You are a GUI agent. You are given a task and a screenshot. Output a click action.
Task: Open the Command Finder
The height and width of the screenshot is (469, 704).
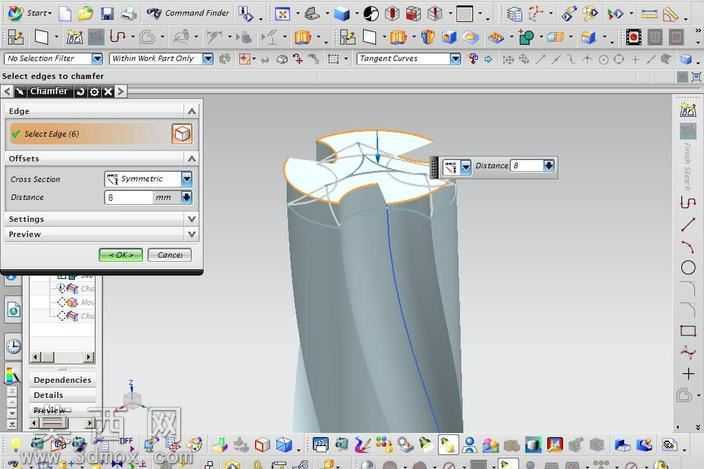pyautogui.click(x=188, y=13)
